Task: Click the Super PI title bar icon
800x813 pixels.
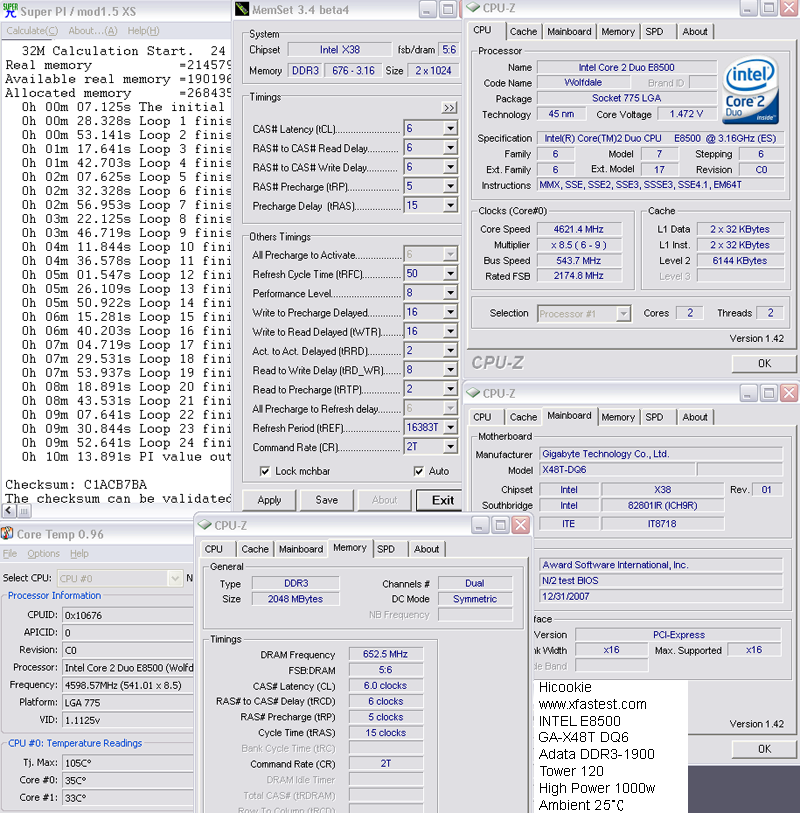Action: [x=9, y=10]
